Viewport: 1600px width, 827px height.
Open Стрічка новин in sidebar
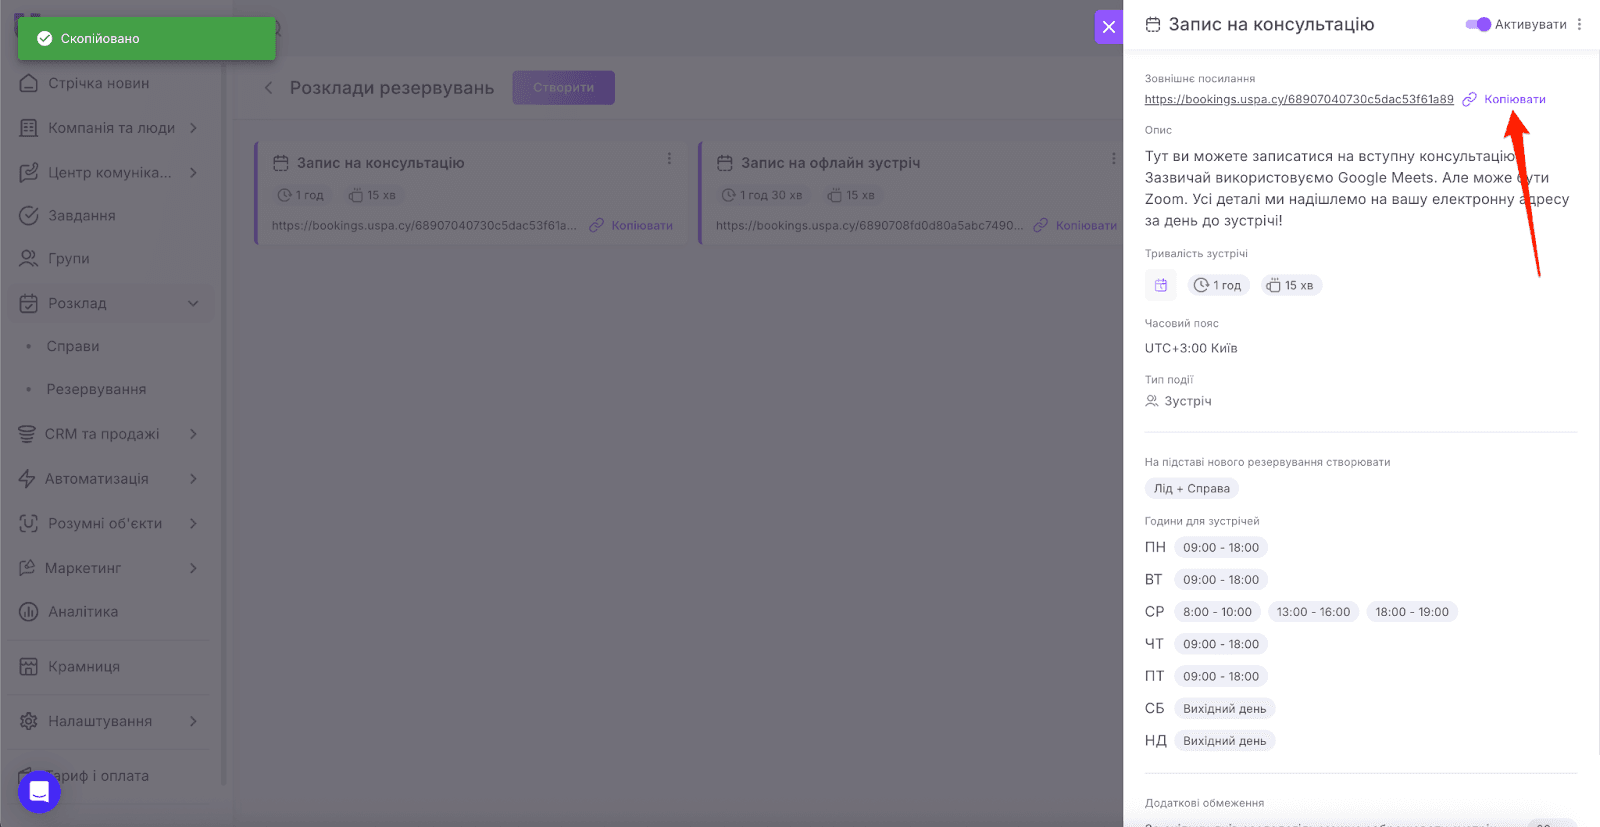(x=98, y=83)
